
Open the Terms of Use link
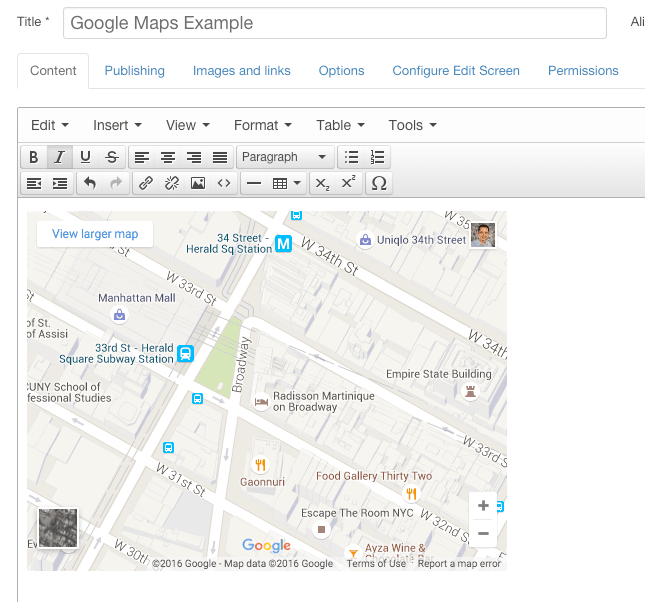376,564
